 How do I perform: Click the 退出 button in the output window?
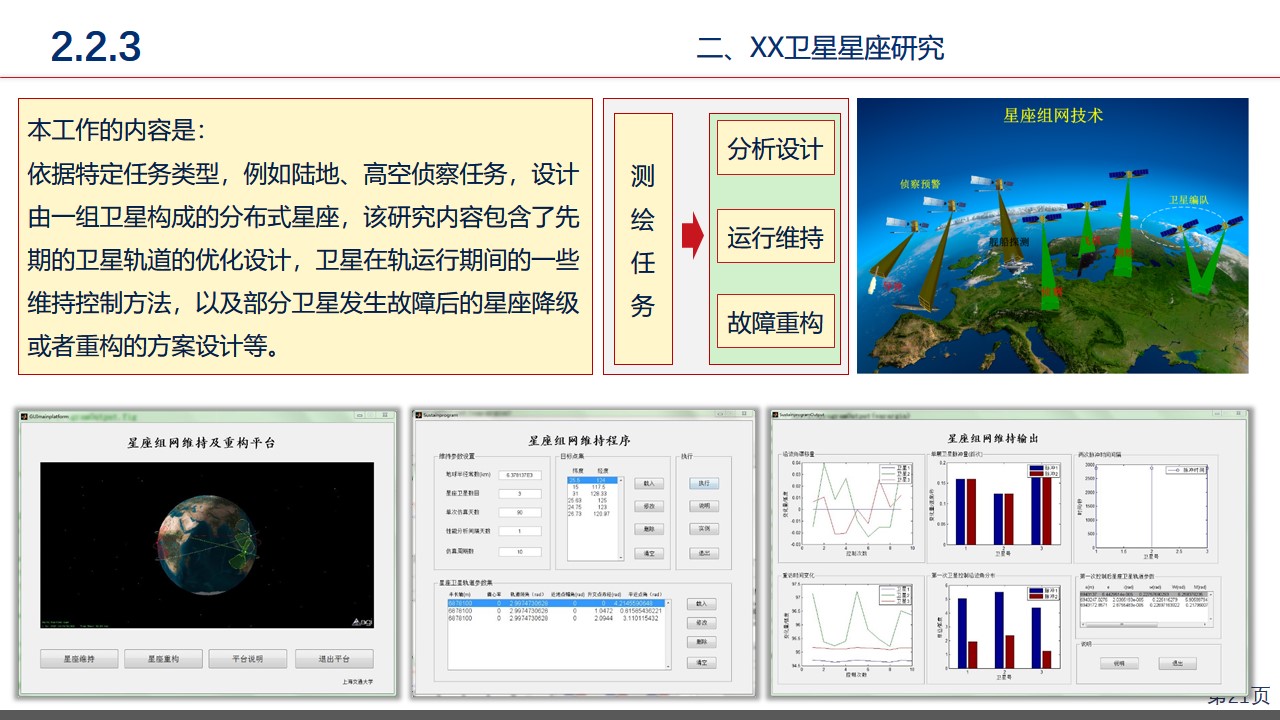tap(1177, 663)
